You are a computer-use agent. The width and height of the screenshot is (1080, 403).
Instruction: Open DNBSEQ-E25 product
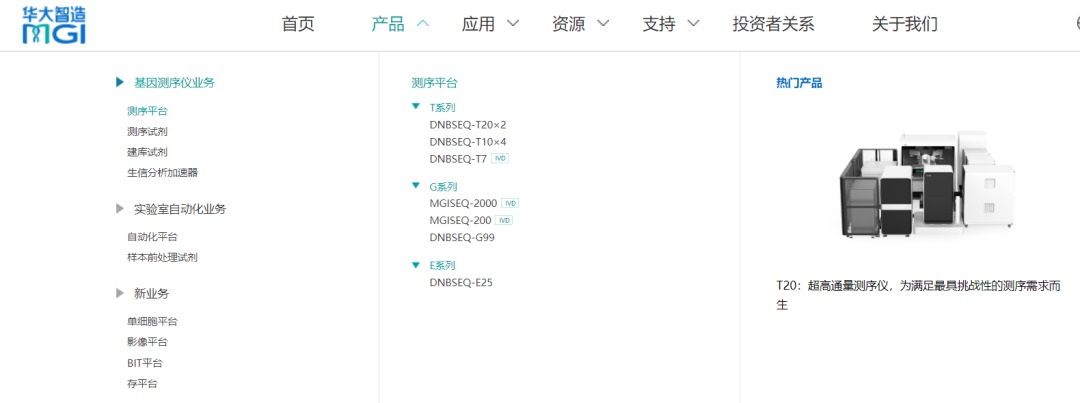pos(461,282)
